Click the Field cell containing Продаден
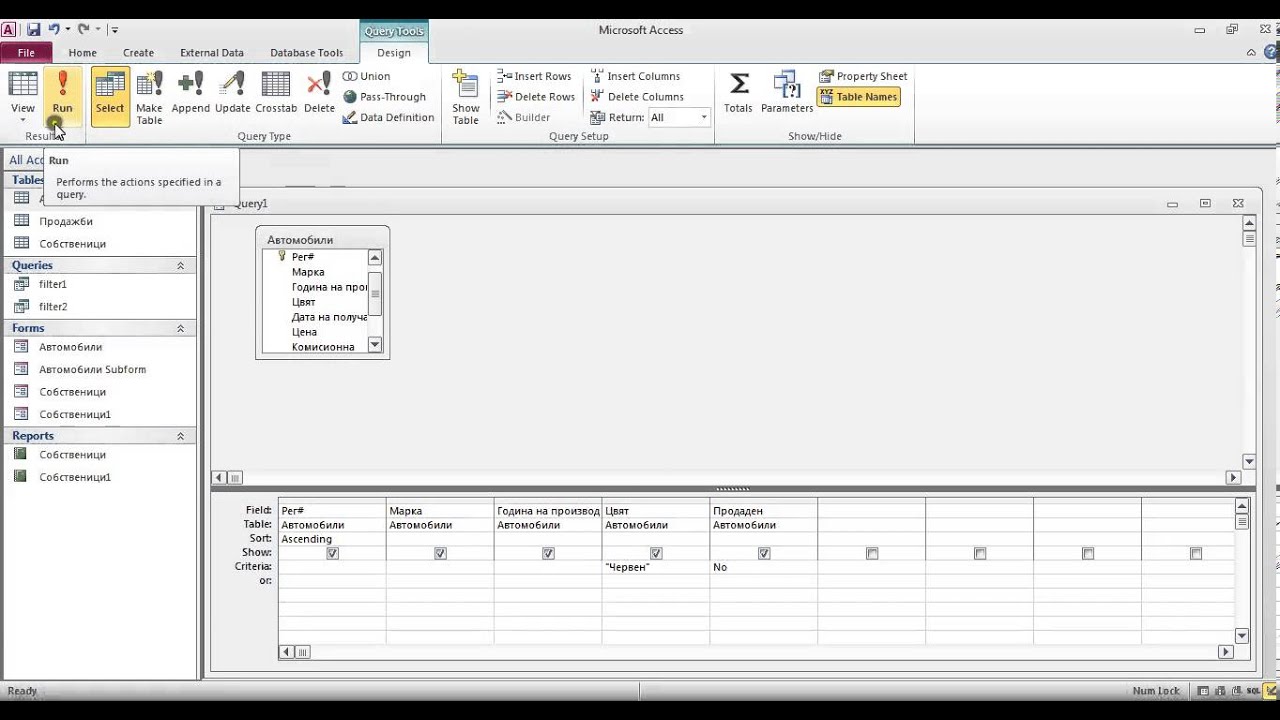 [764, 511]
